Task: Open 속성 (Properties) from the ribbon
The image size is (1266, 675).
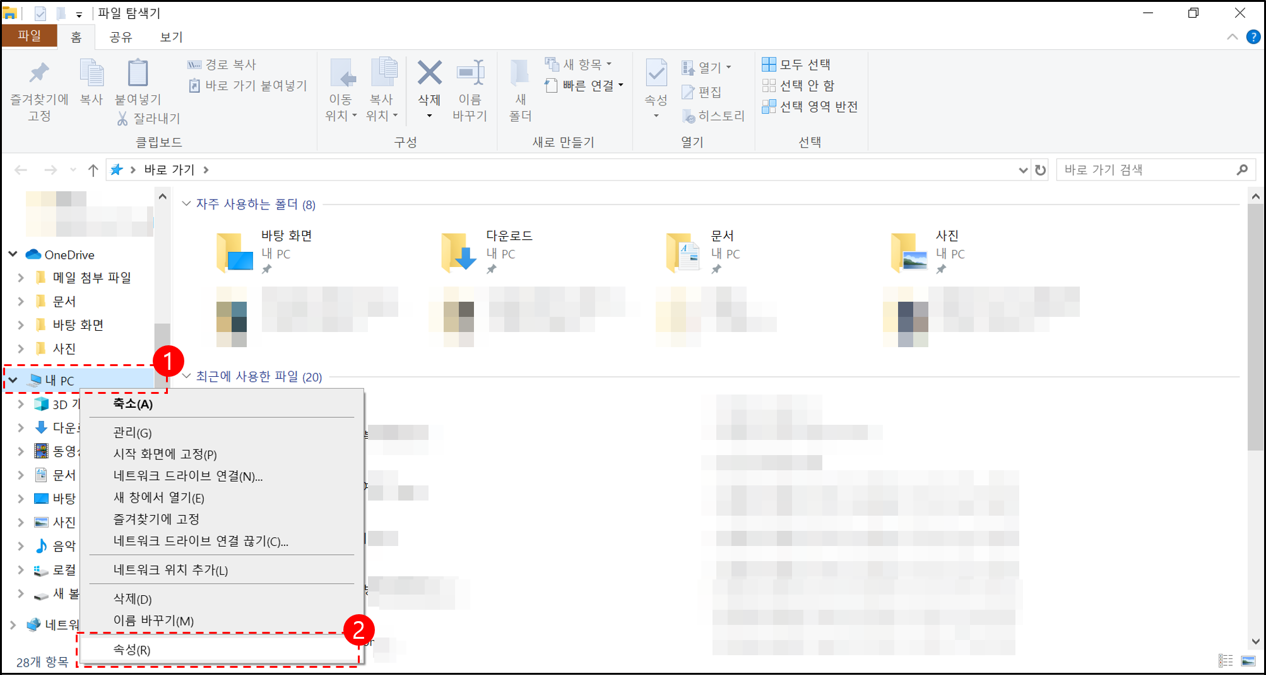Action: (x=655, y=88)
